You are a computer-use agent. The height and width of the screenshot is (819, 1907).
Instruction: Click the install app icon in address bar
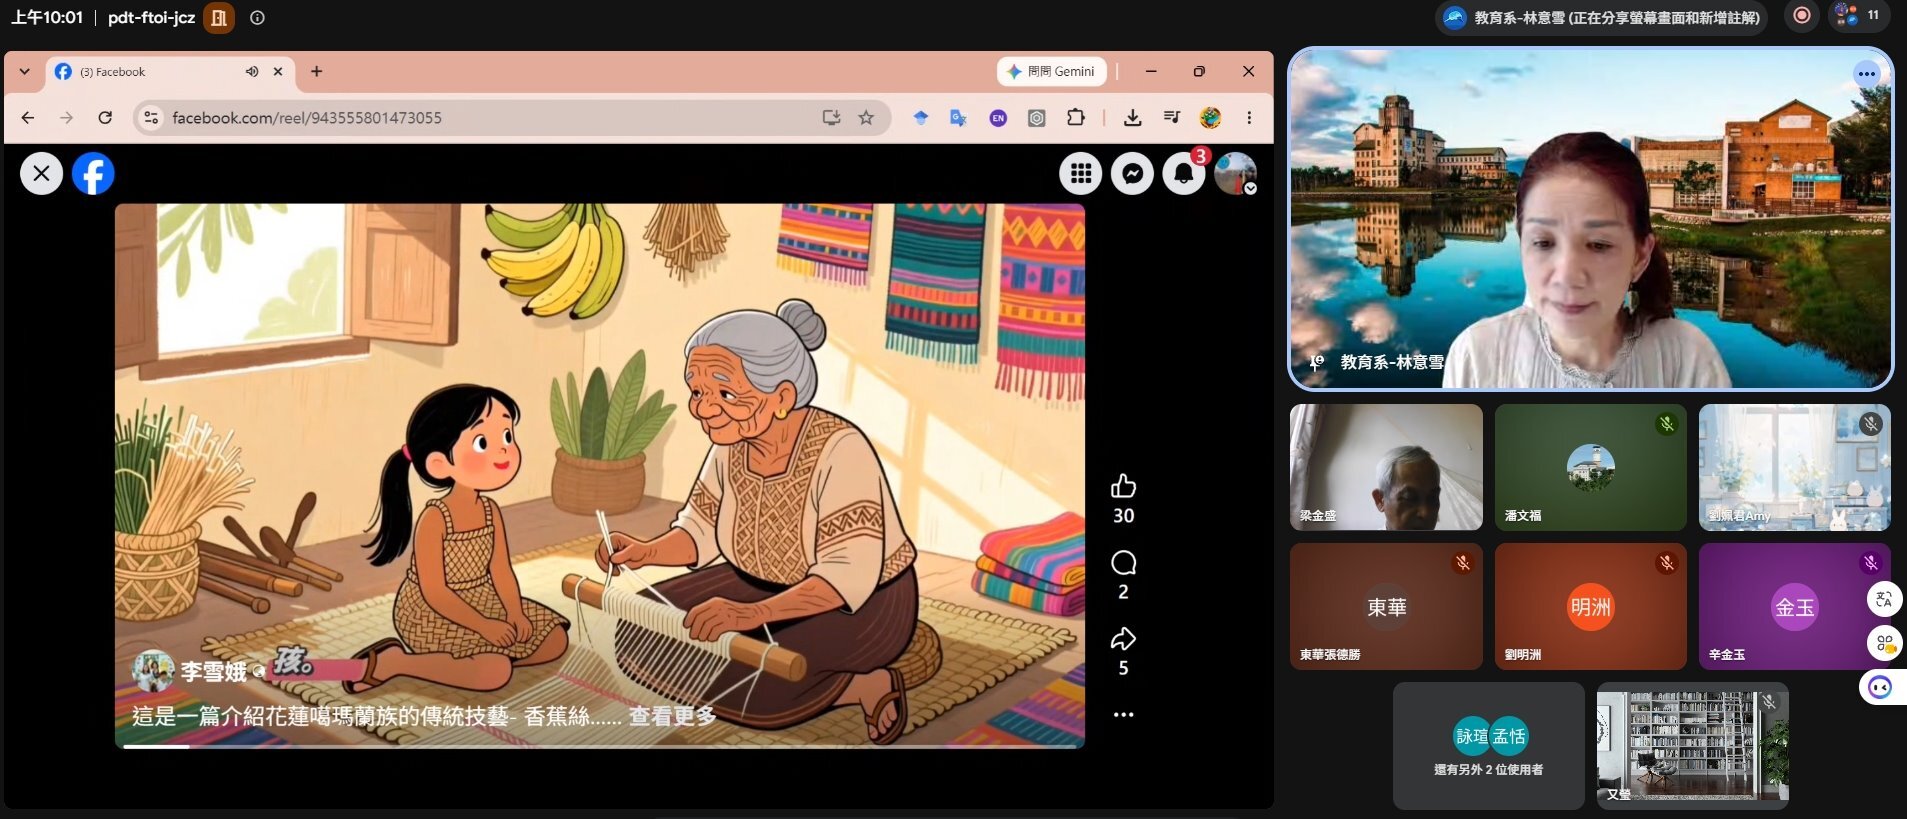tap(831, 118)
